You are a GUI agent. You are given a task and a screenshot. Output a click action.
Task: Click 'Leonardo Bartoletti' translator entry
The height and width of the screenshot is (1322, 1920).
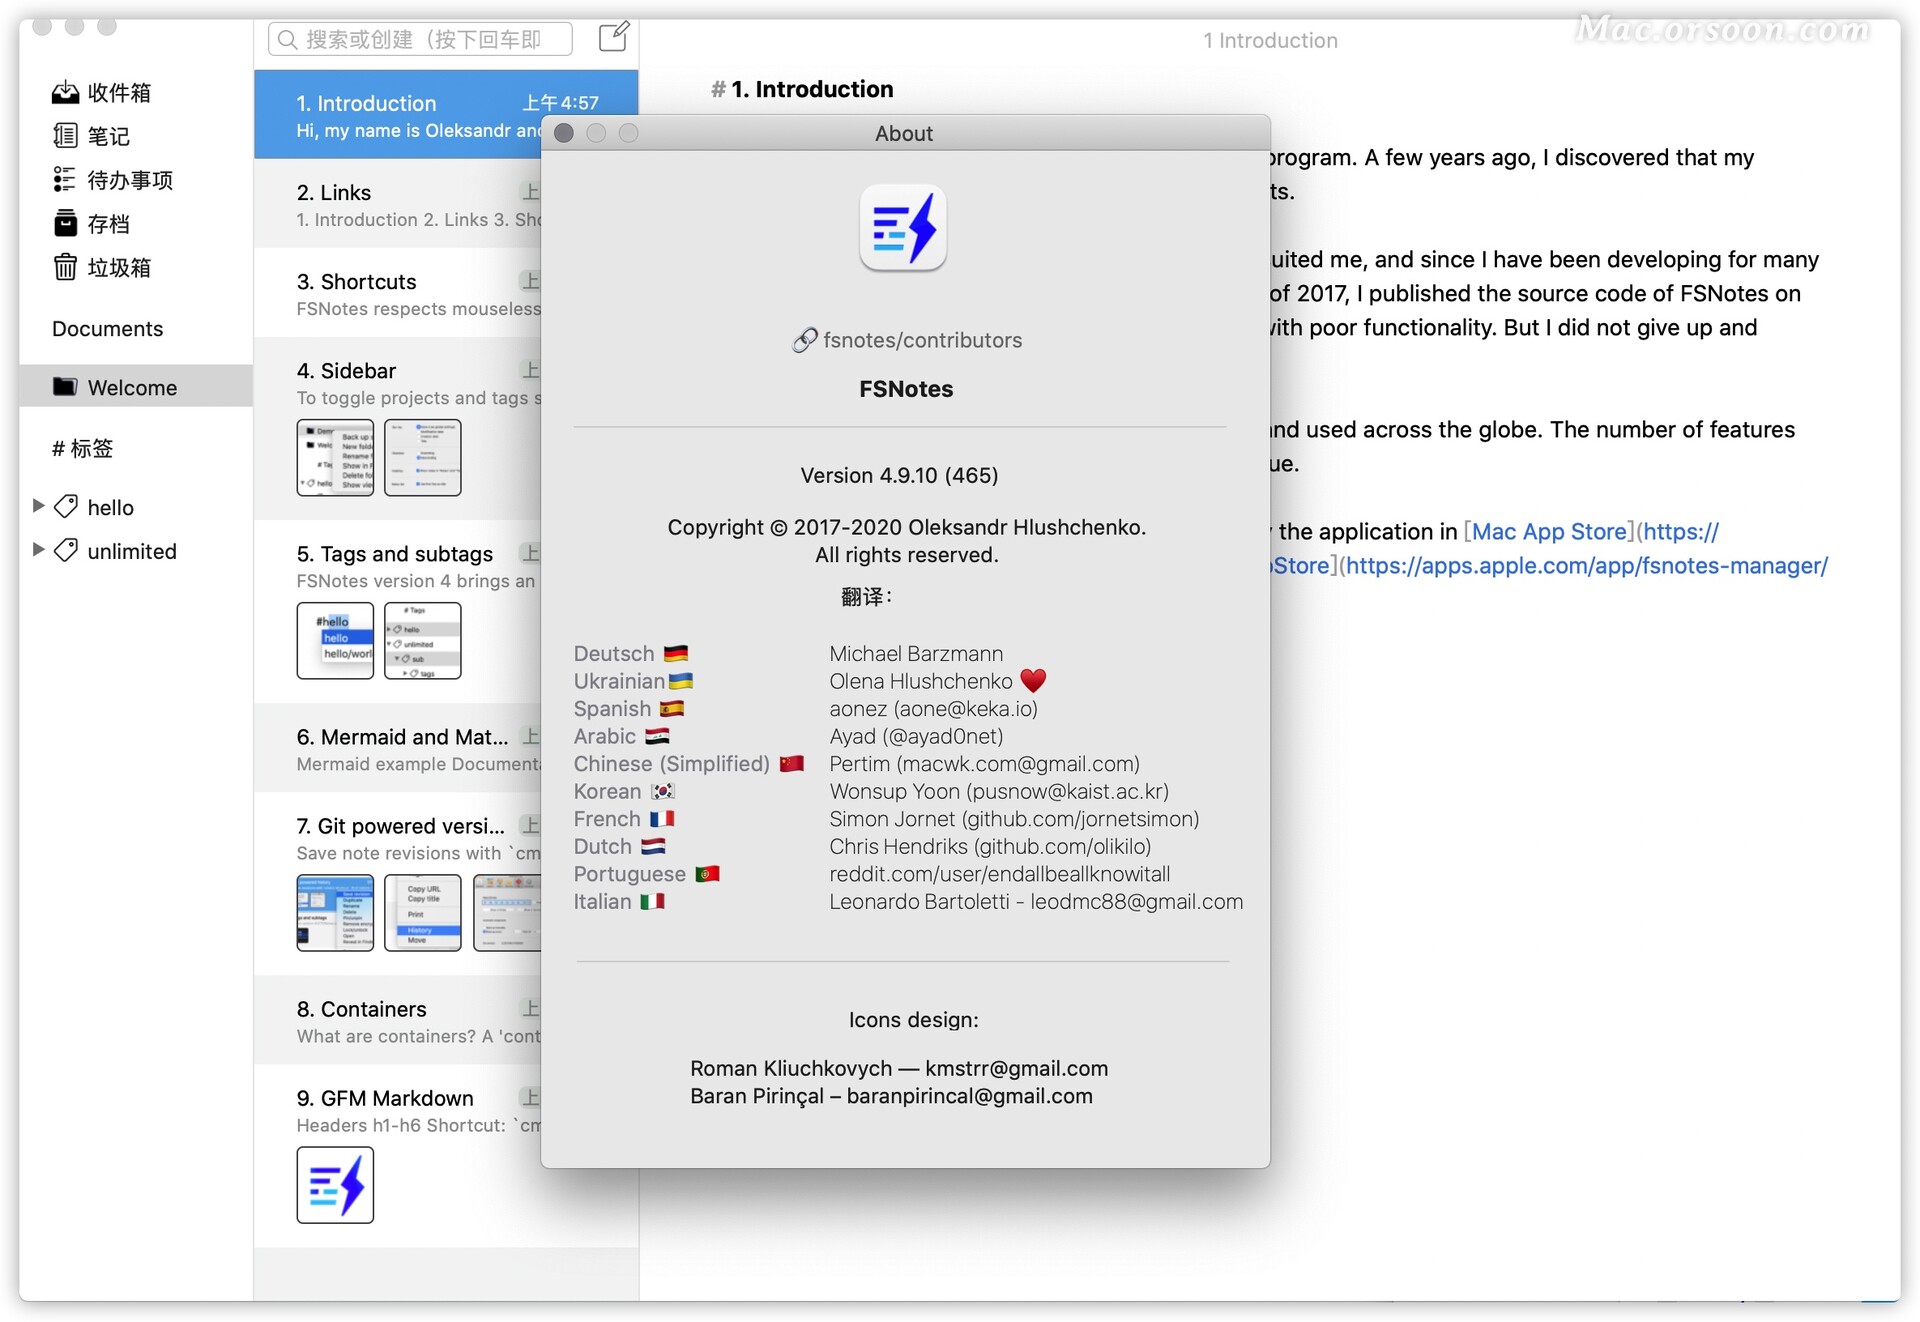(1036, 901)
